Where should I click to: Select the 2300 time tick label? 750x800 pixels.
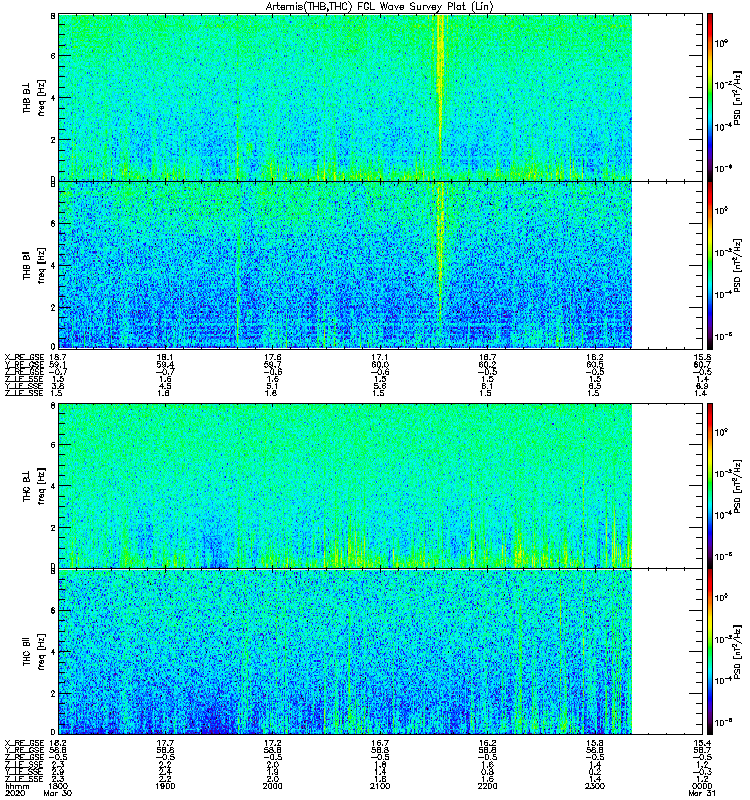tap(595, 786)
